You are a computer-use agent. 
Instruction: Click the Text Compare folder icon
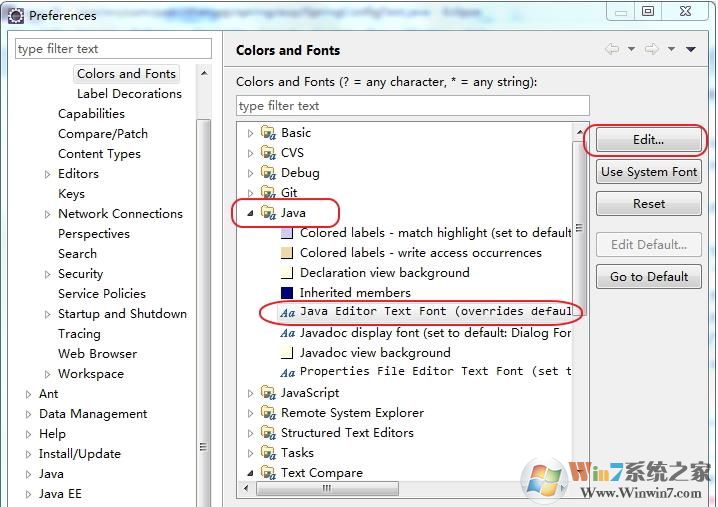[268, 473]
